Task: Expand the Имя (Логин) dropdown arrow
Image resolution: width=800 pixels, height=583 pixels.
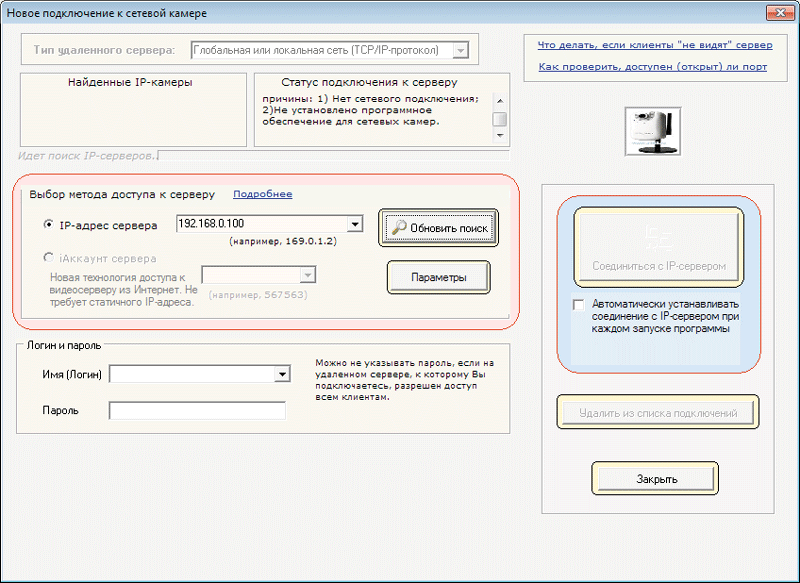Action: [x=282, y=374]
